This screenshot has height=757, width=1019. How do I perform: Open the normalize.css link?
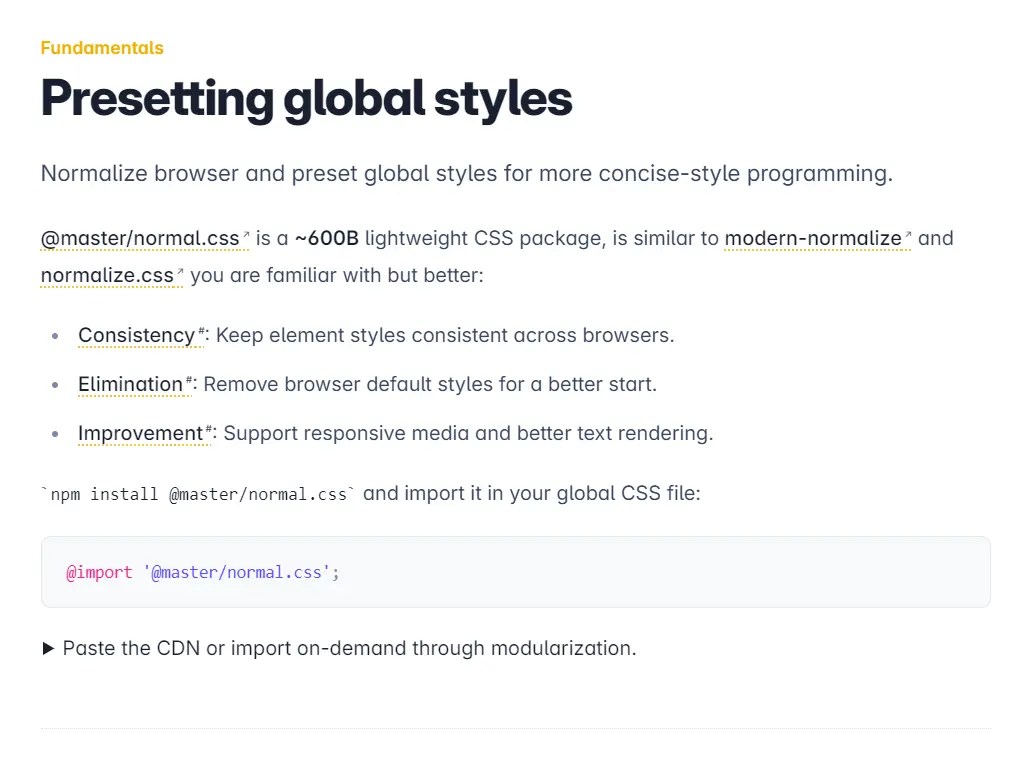click(x=107, y=275)
